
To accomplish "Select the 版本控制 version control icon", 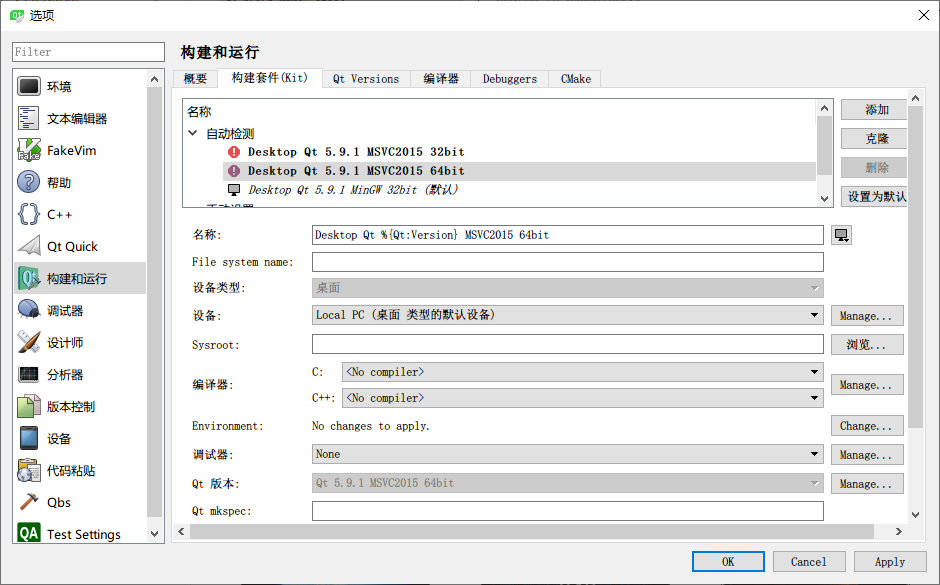I will (29, 406).
